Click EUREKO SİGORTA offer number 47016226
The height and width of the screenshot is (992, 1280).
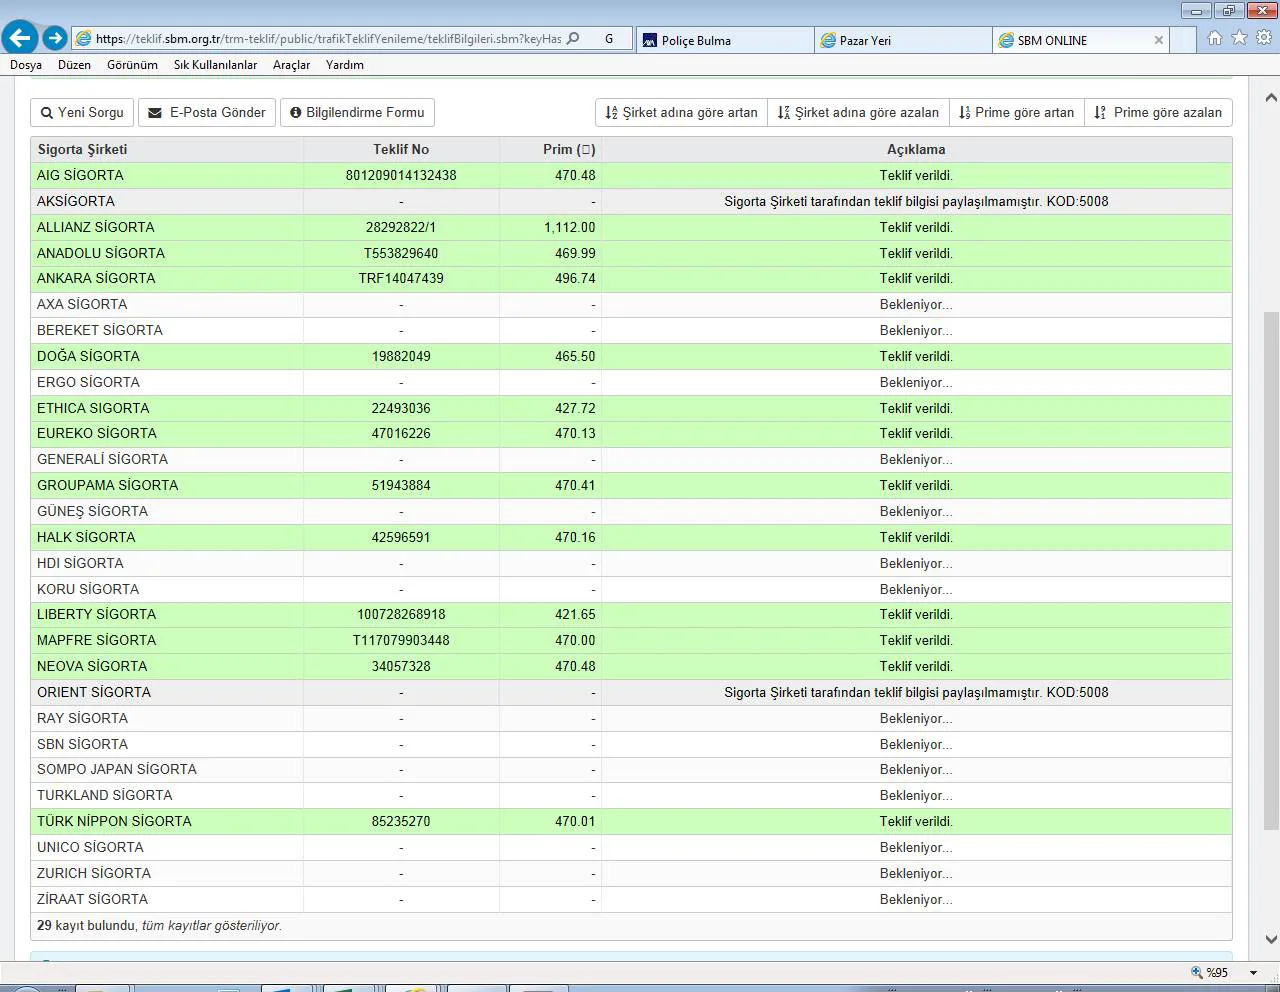401,433
